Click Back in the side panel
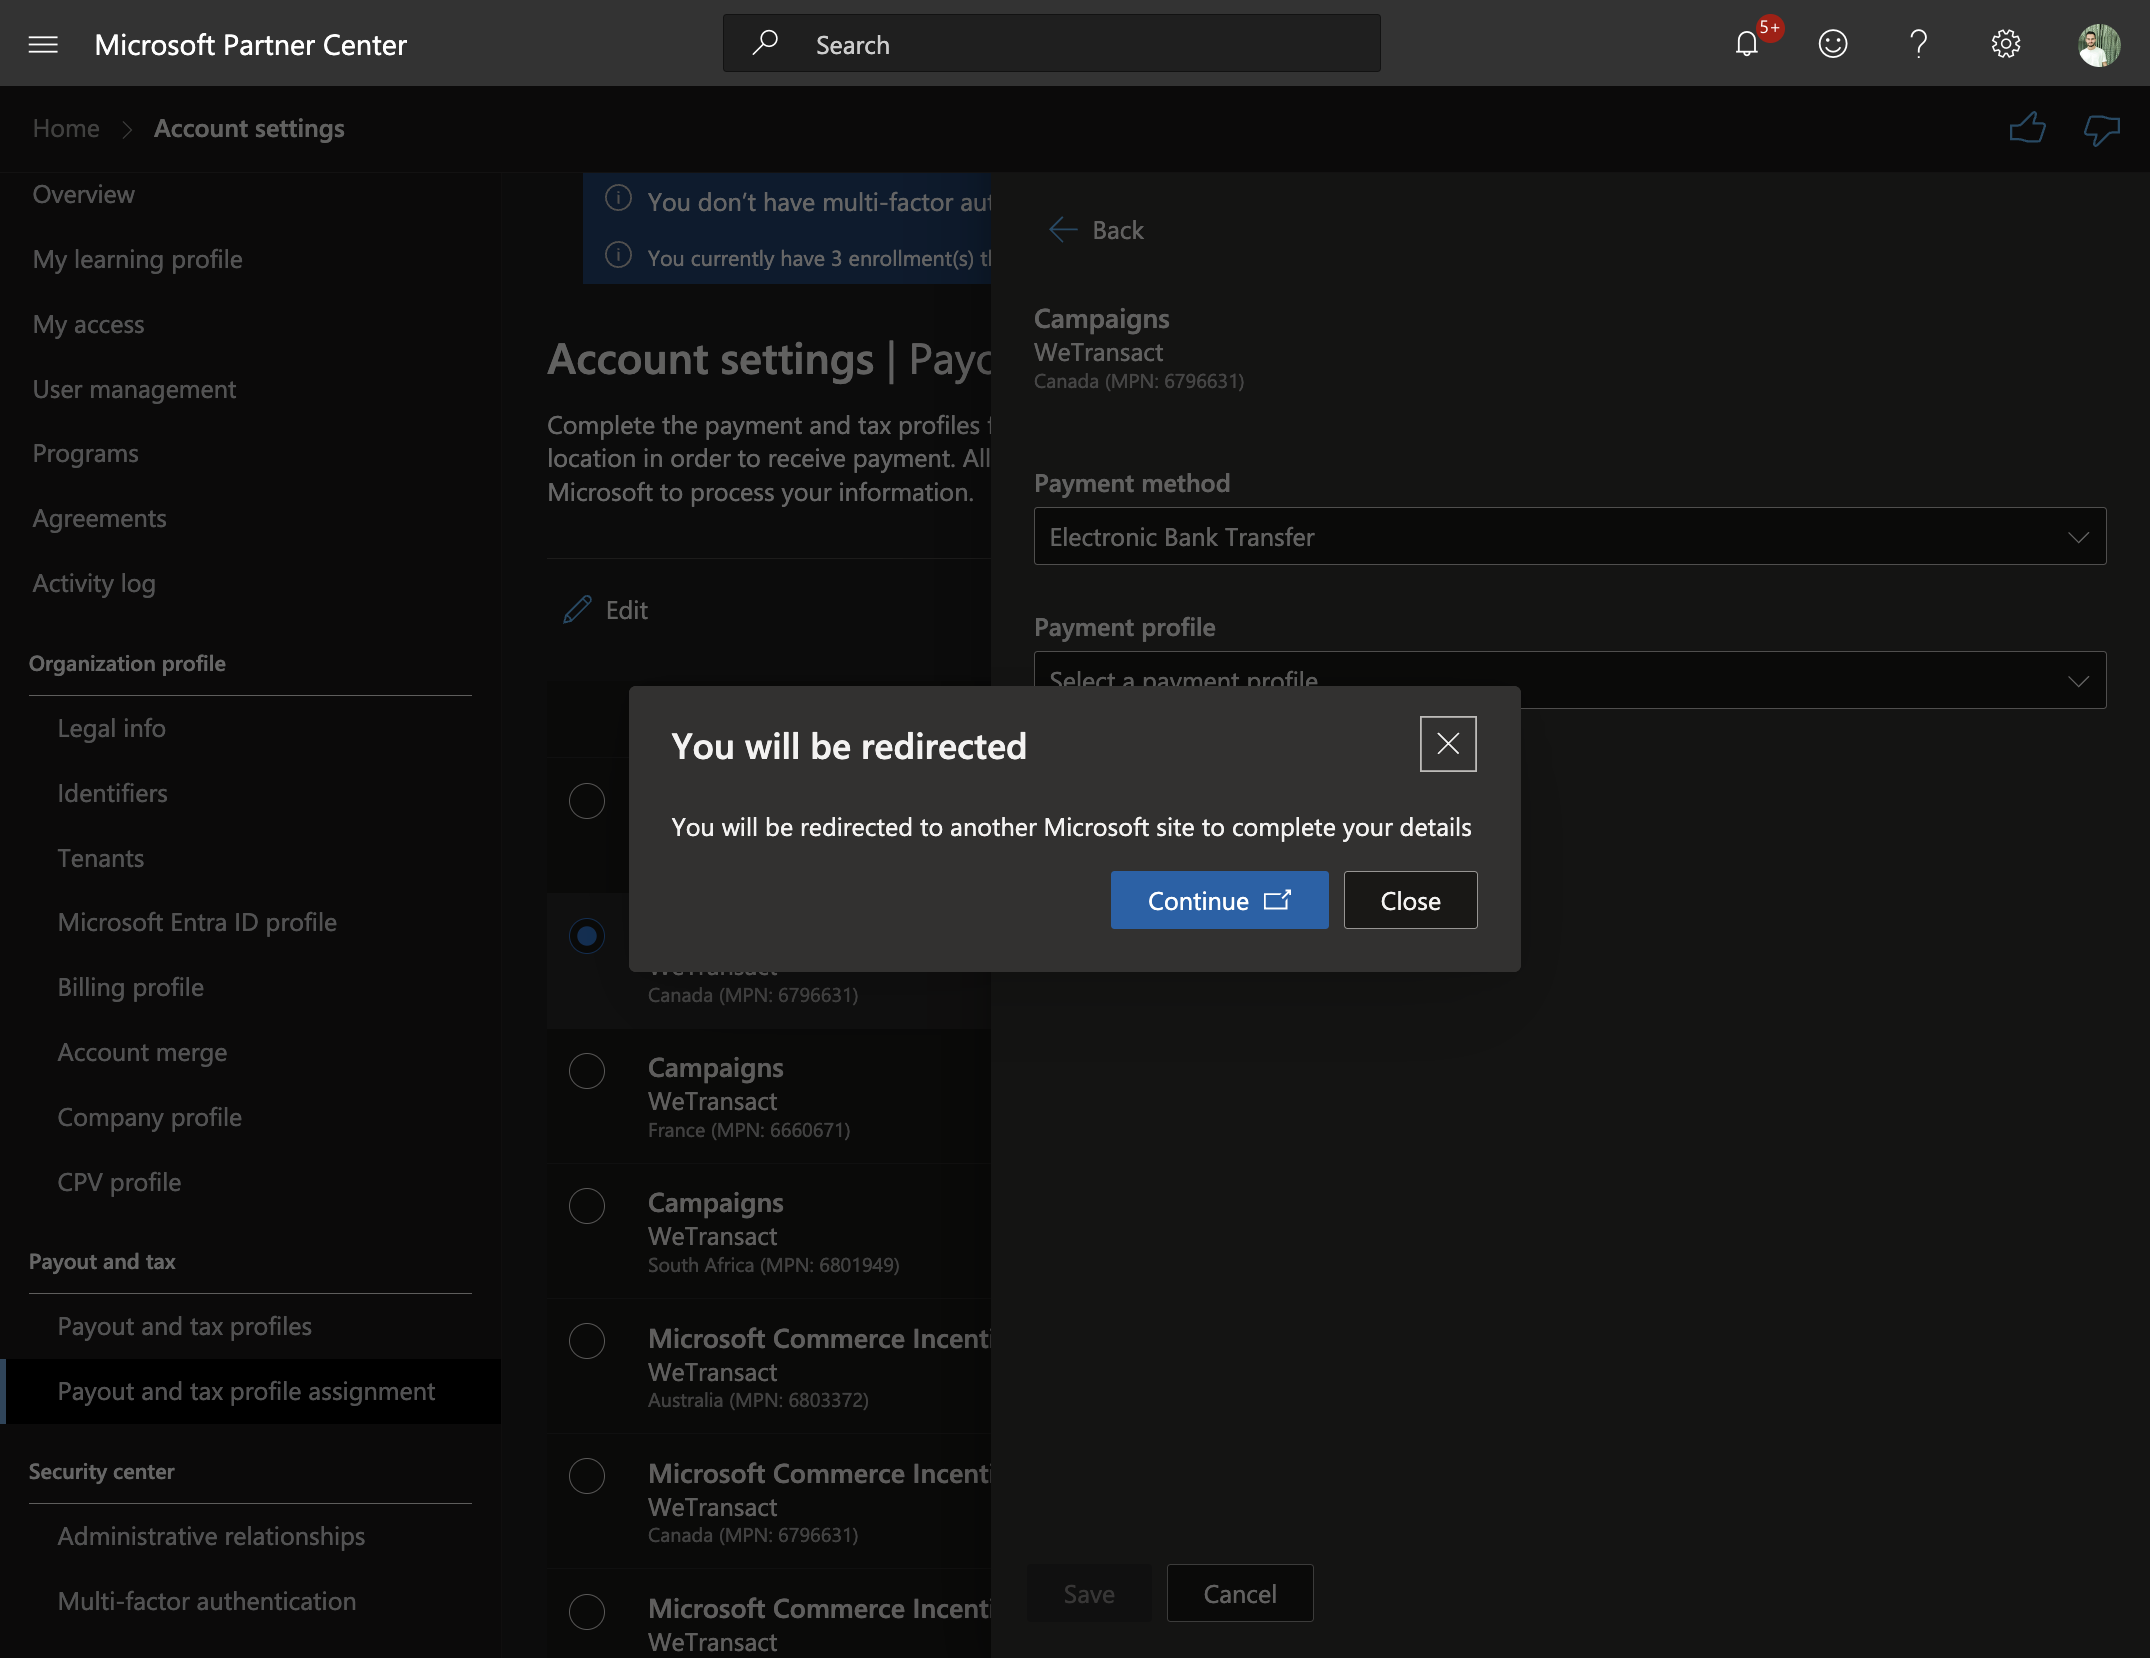2150x1658 pixels. pyautogui.click(x=1096, y=230)
